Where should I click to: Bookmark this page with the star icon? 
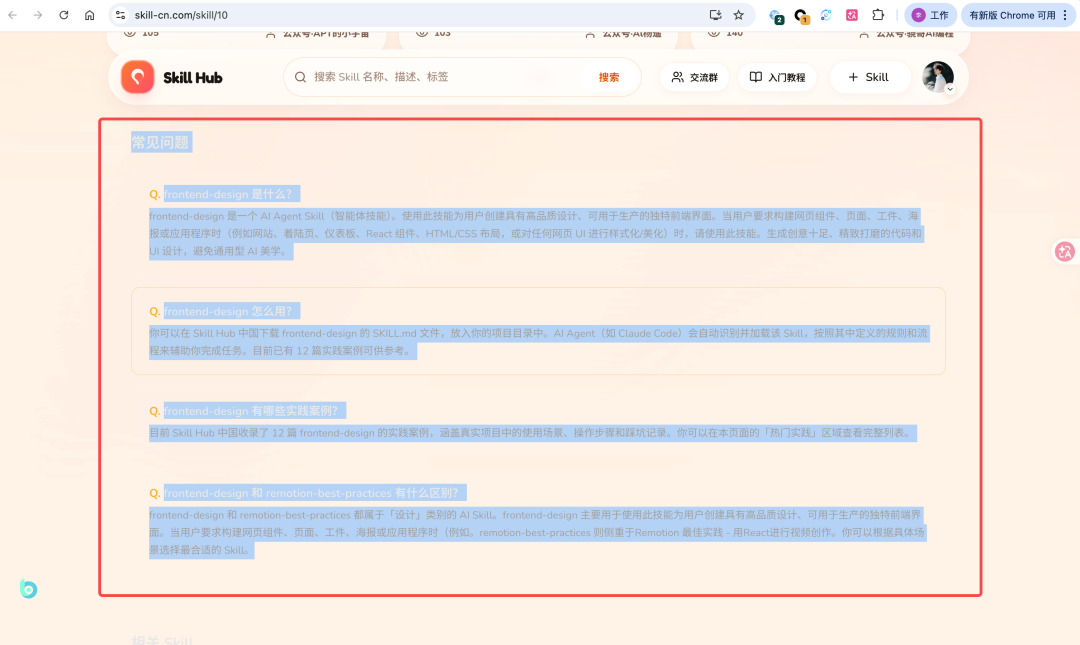click(x=739, y=15)
